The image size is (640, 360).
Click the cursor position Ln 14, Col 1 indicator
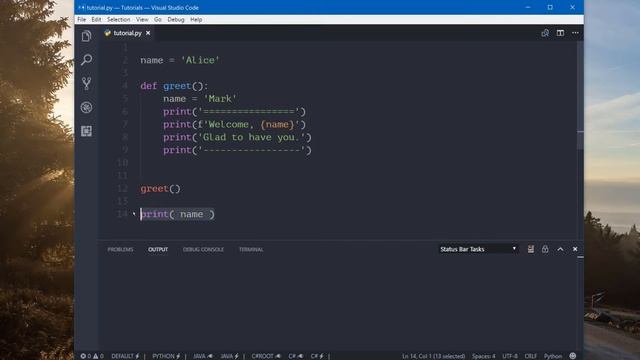[433, 356]
